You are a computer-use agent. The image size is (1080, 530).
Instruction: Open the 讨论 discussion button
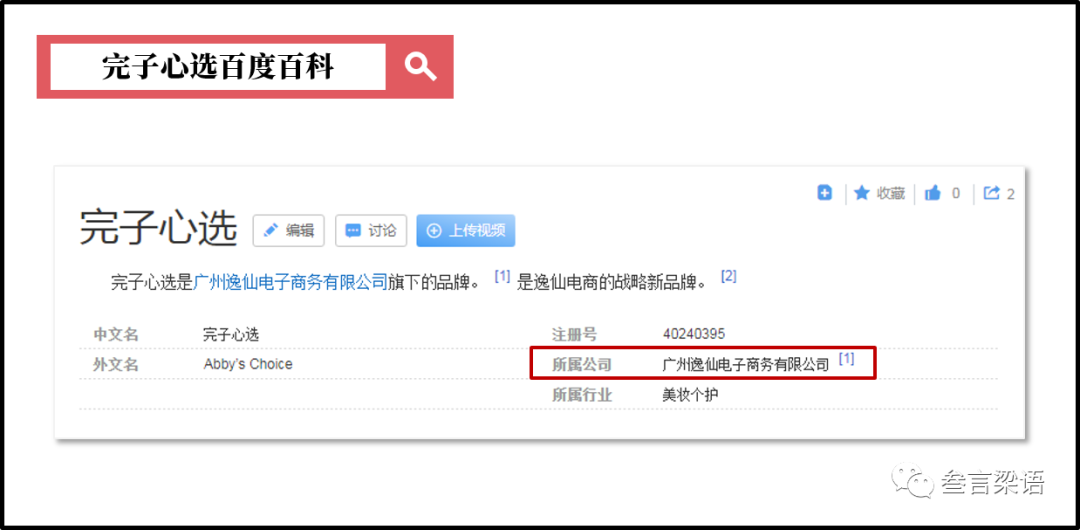(371, 230)
